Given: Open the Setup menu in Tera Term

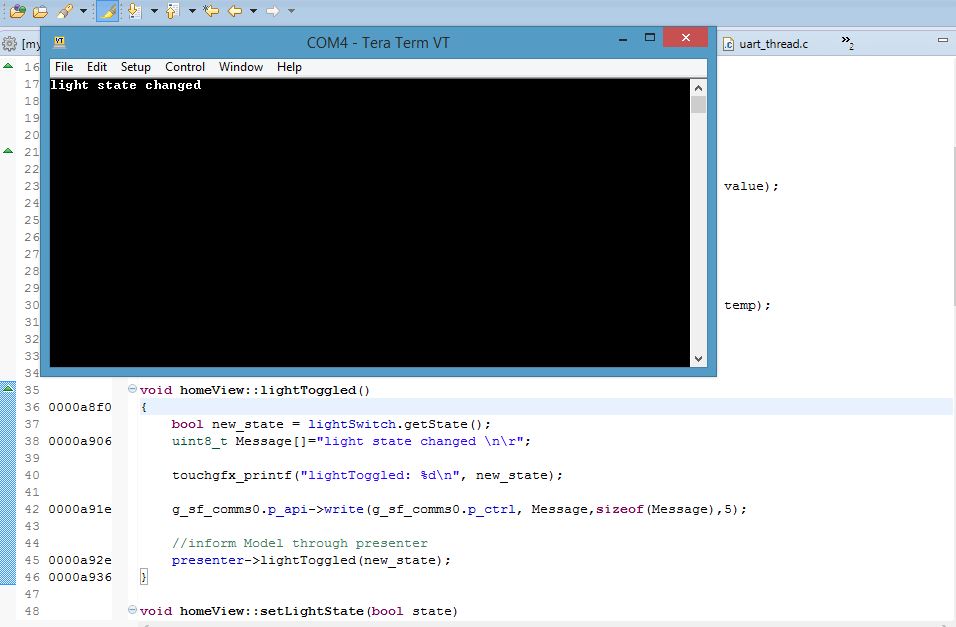Looking at the screenshot, I should [x=135, y=67].
